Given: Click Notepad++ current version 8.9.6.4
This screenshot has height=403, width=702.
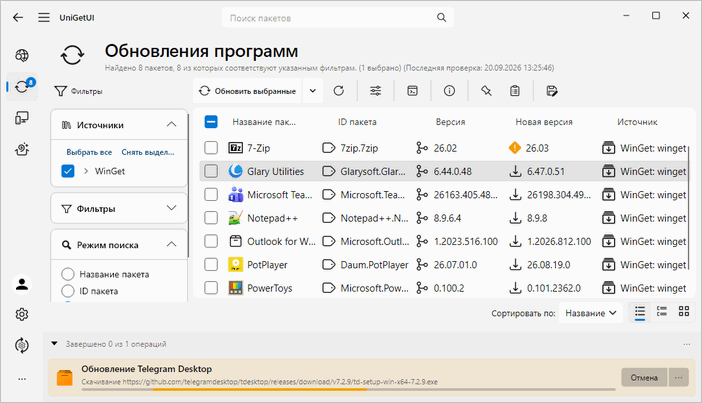Looking at the screenshot, I should click(447, 218).
